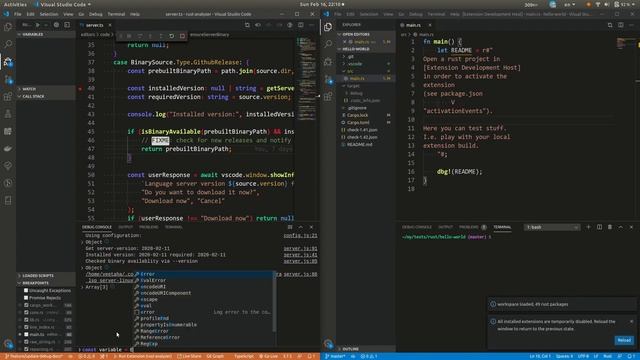Collapse the Call Stack section

[x=46, y=96]
